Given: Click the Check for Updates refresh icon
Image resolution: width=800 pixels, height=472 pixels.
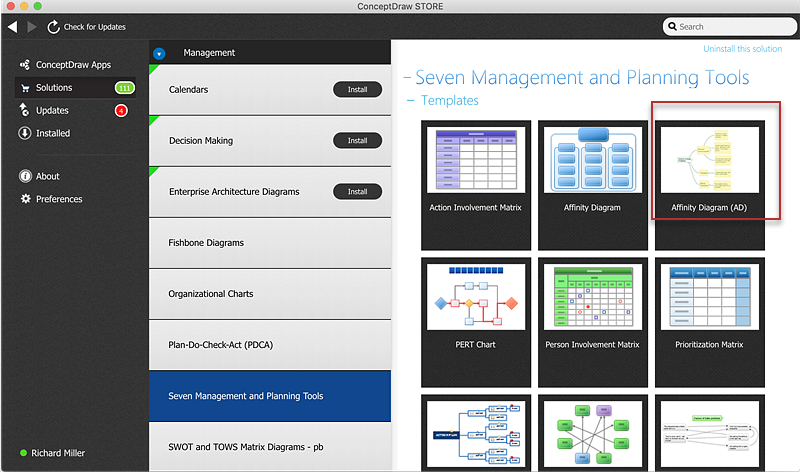Looking at the screenshot, I should click(53, 27).
